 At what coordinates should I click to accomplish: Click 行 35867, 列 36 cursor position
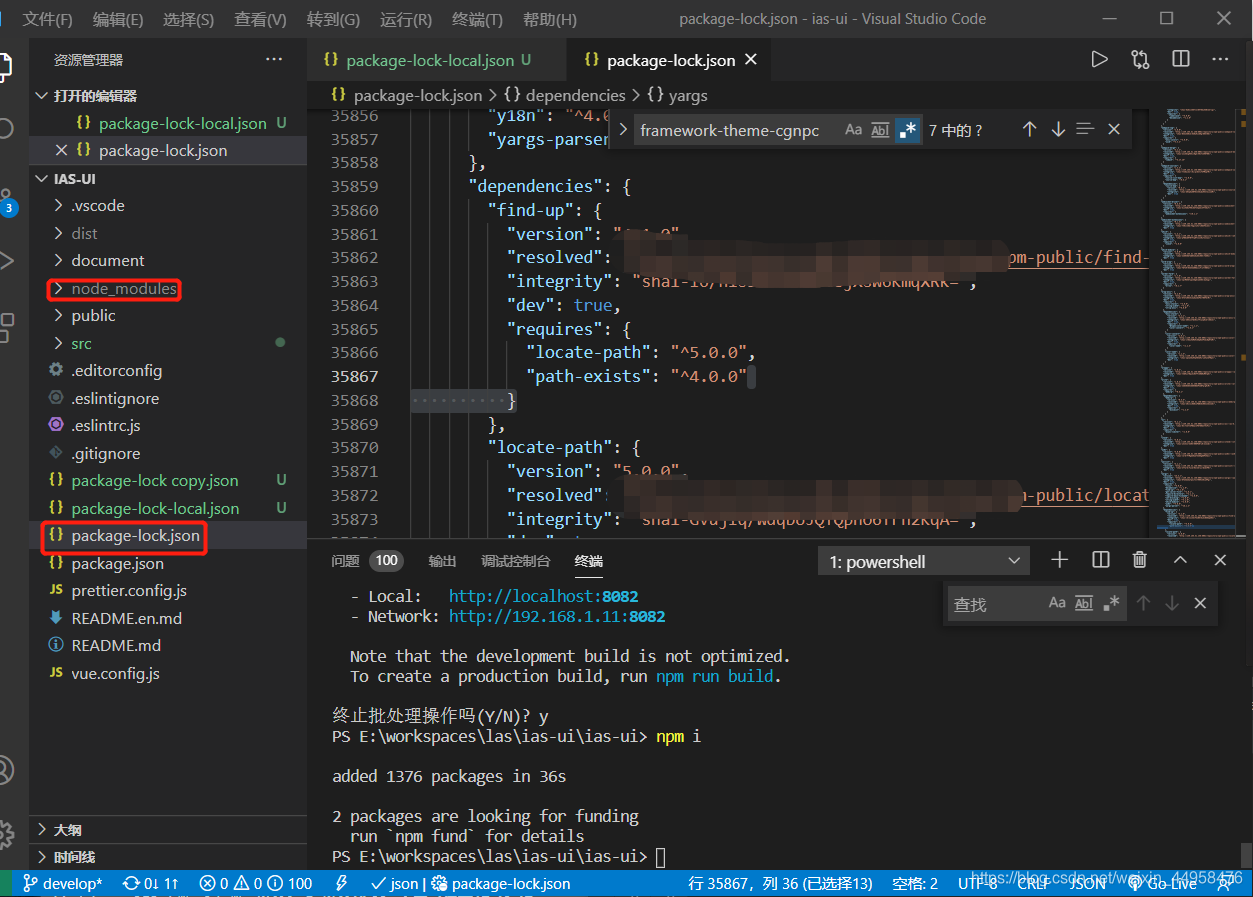click(781, 883)
